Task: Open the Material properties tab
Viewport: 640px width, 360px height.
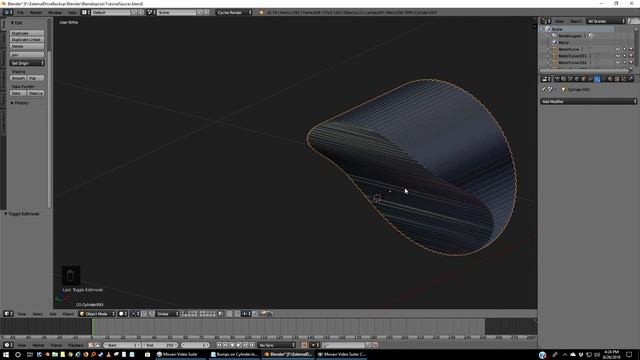Action: coord(610,79)
